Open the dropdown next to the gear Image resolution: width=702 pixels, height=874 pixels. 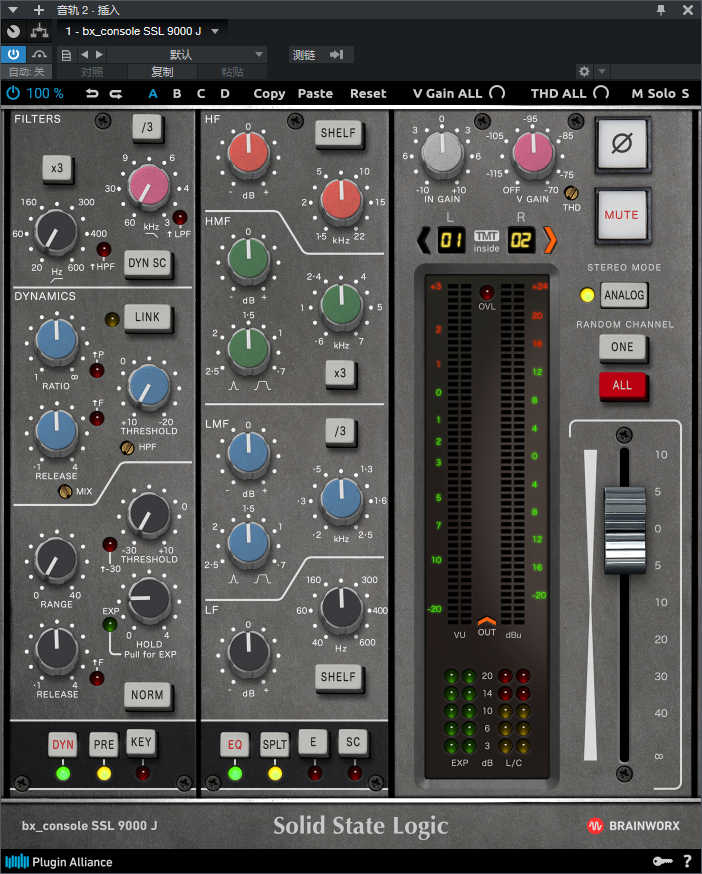602,71
